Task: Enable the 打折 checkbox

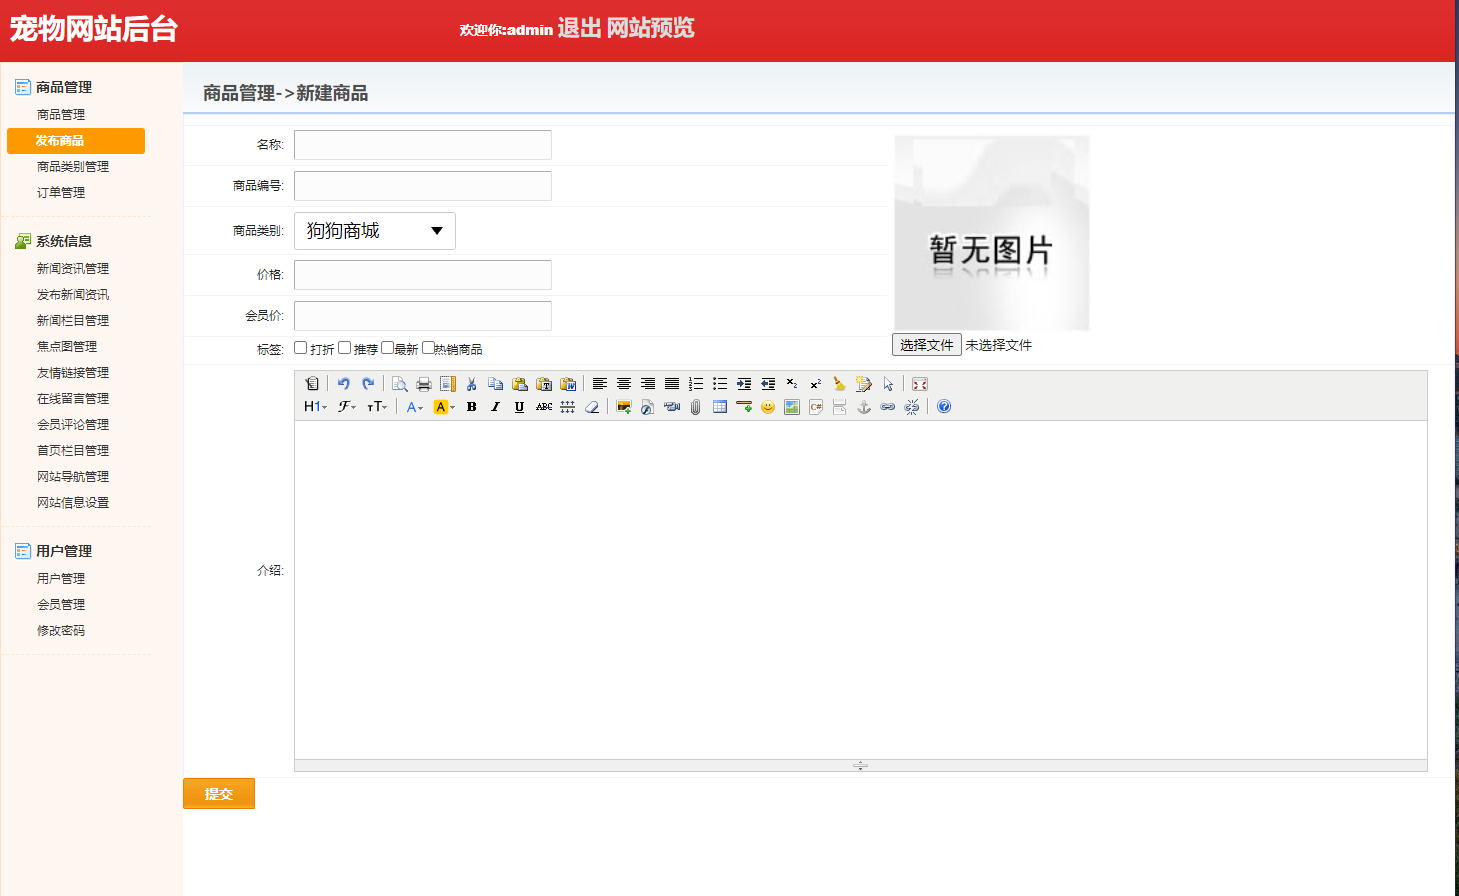Action: 300,348
